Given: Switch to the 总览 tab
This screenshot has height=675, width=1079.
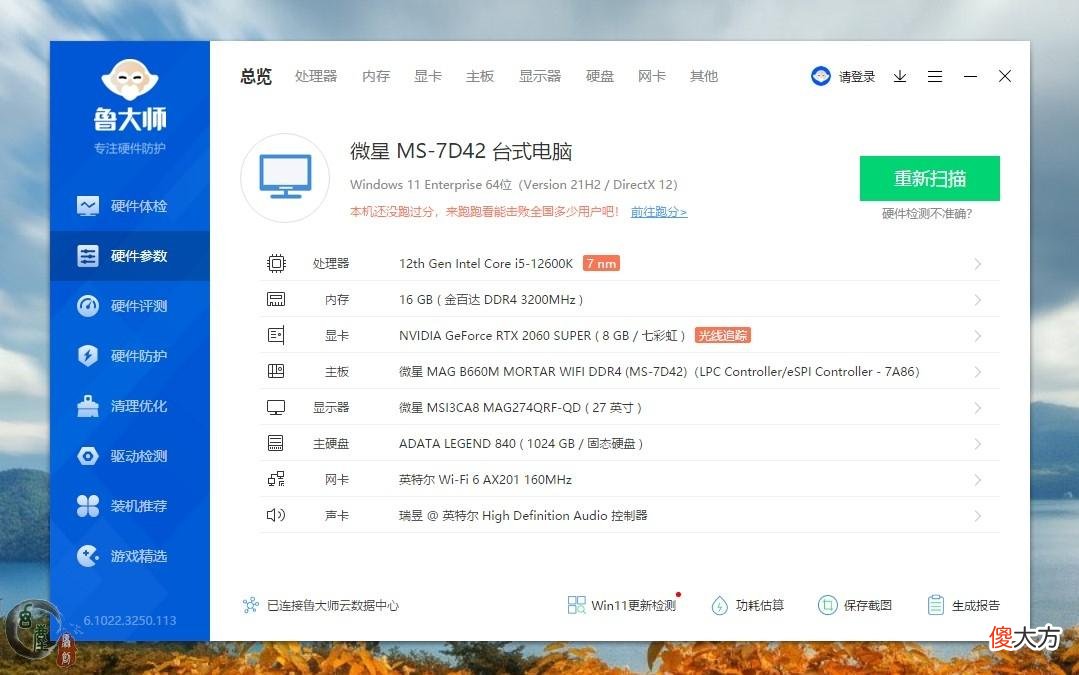Looking at the screenshot, I should pyautogui.click(x=256, y=76).
